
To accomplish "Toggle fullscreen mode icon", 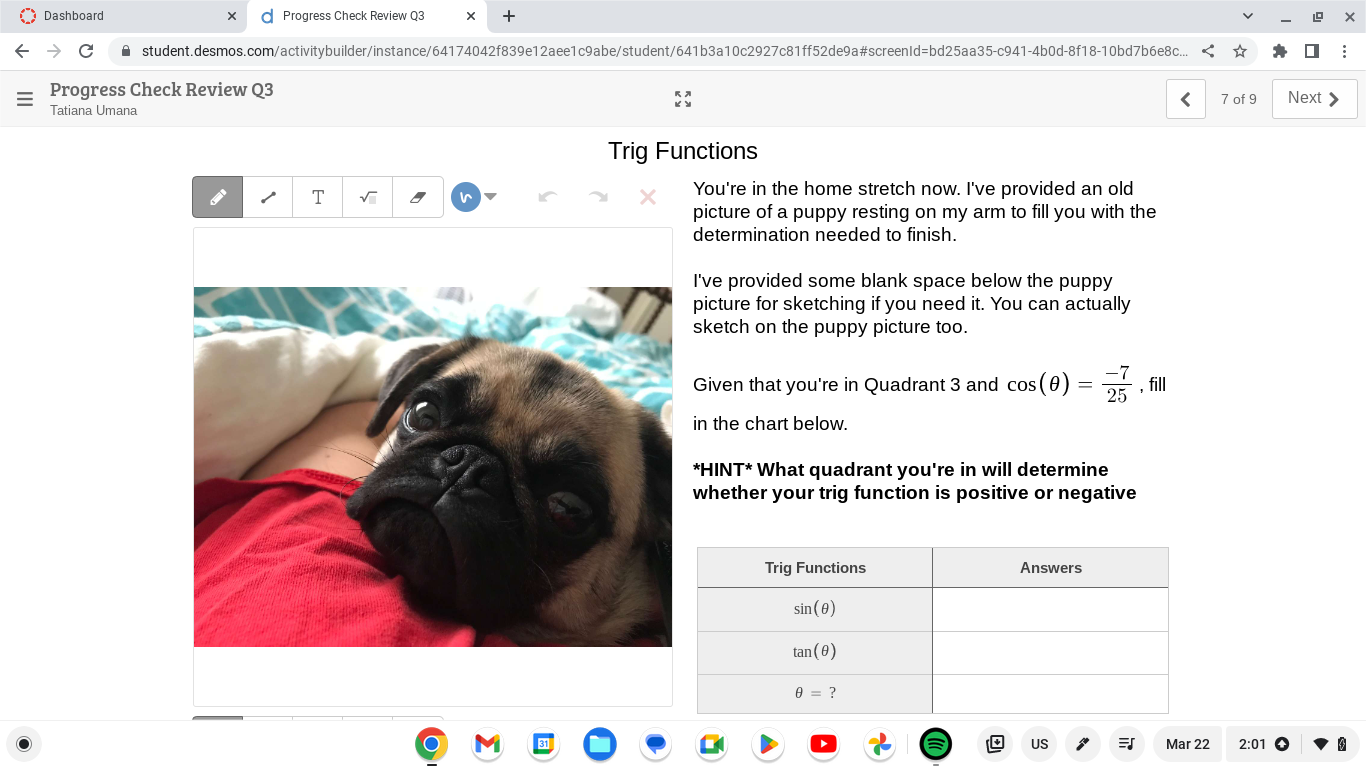I will (x=683, y=99).
